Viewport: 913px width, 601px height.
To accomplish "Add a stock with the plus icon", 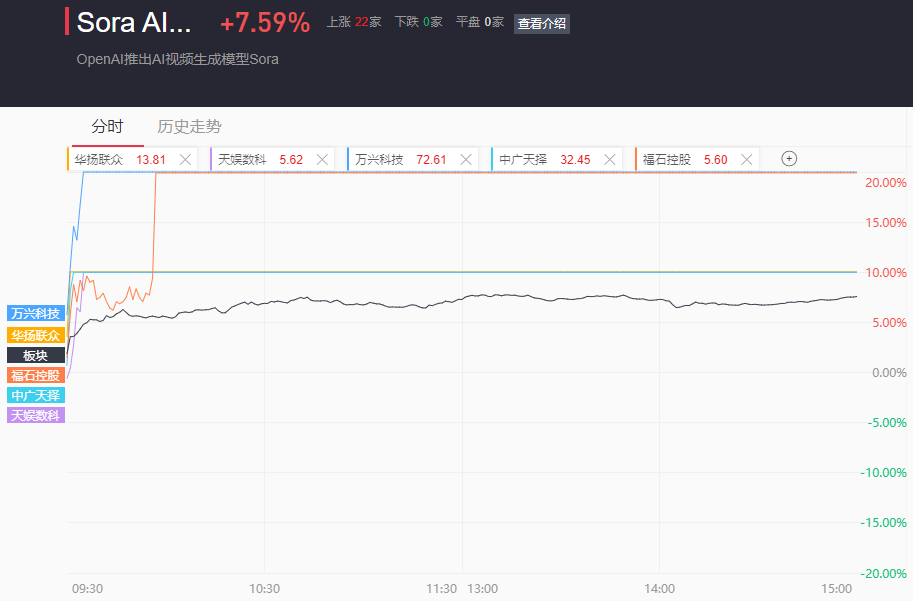I will coord(789,158).
